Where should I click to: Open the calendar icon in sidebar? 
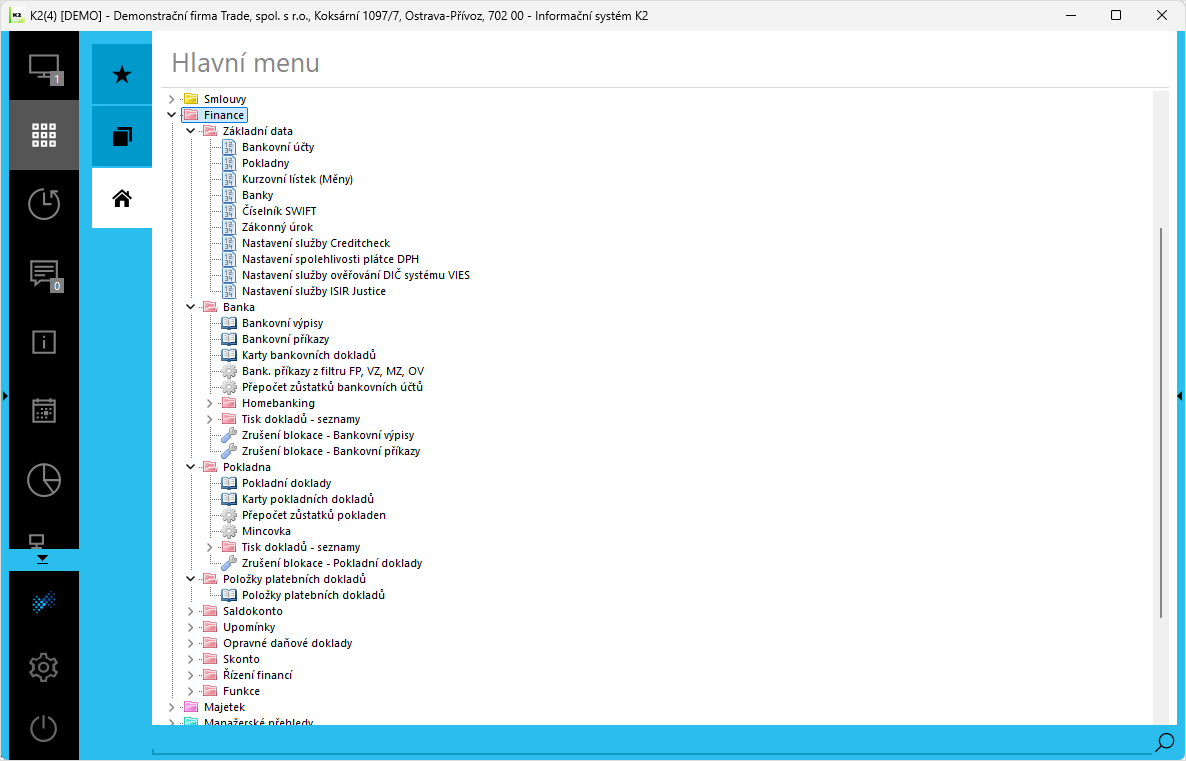coord(44,411)
